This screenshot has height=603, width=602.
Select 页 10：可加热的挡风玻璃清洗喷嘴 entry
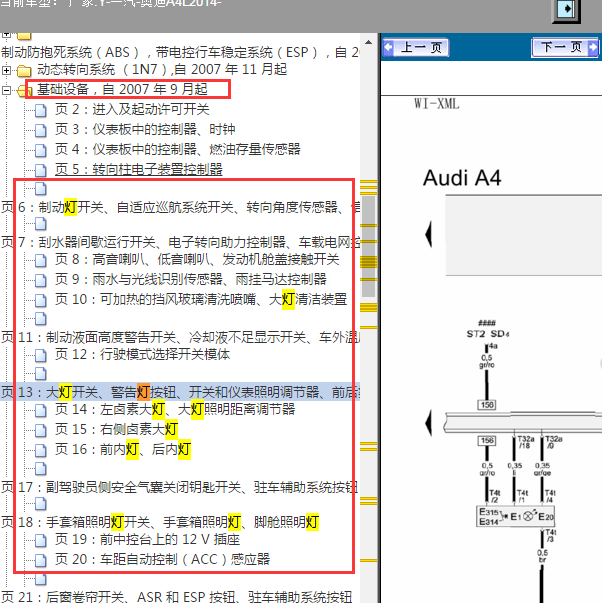201,299
